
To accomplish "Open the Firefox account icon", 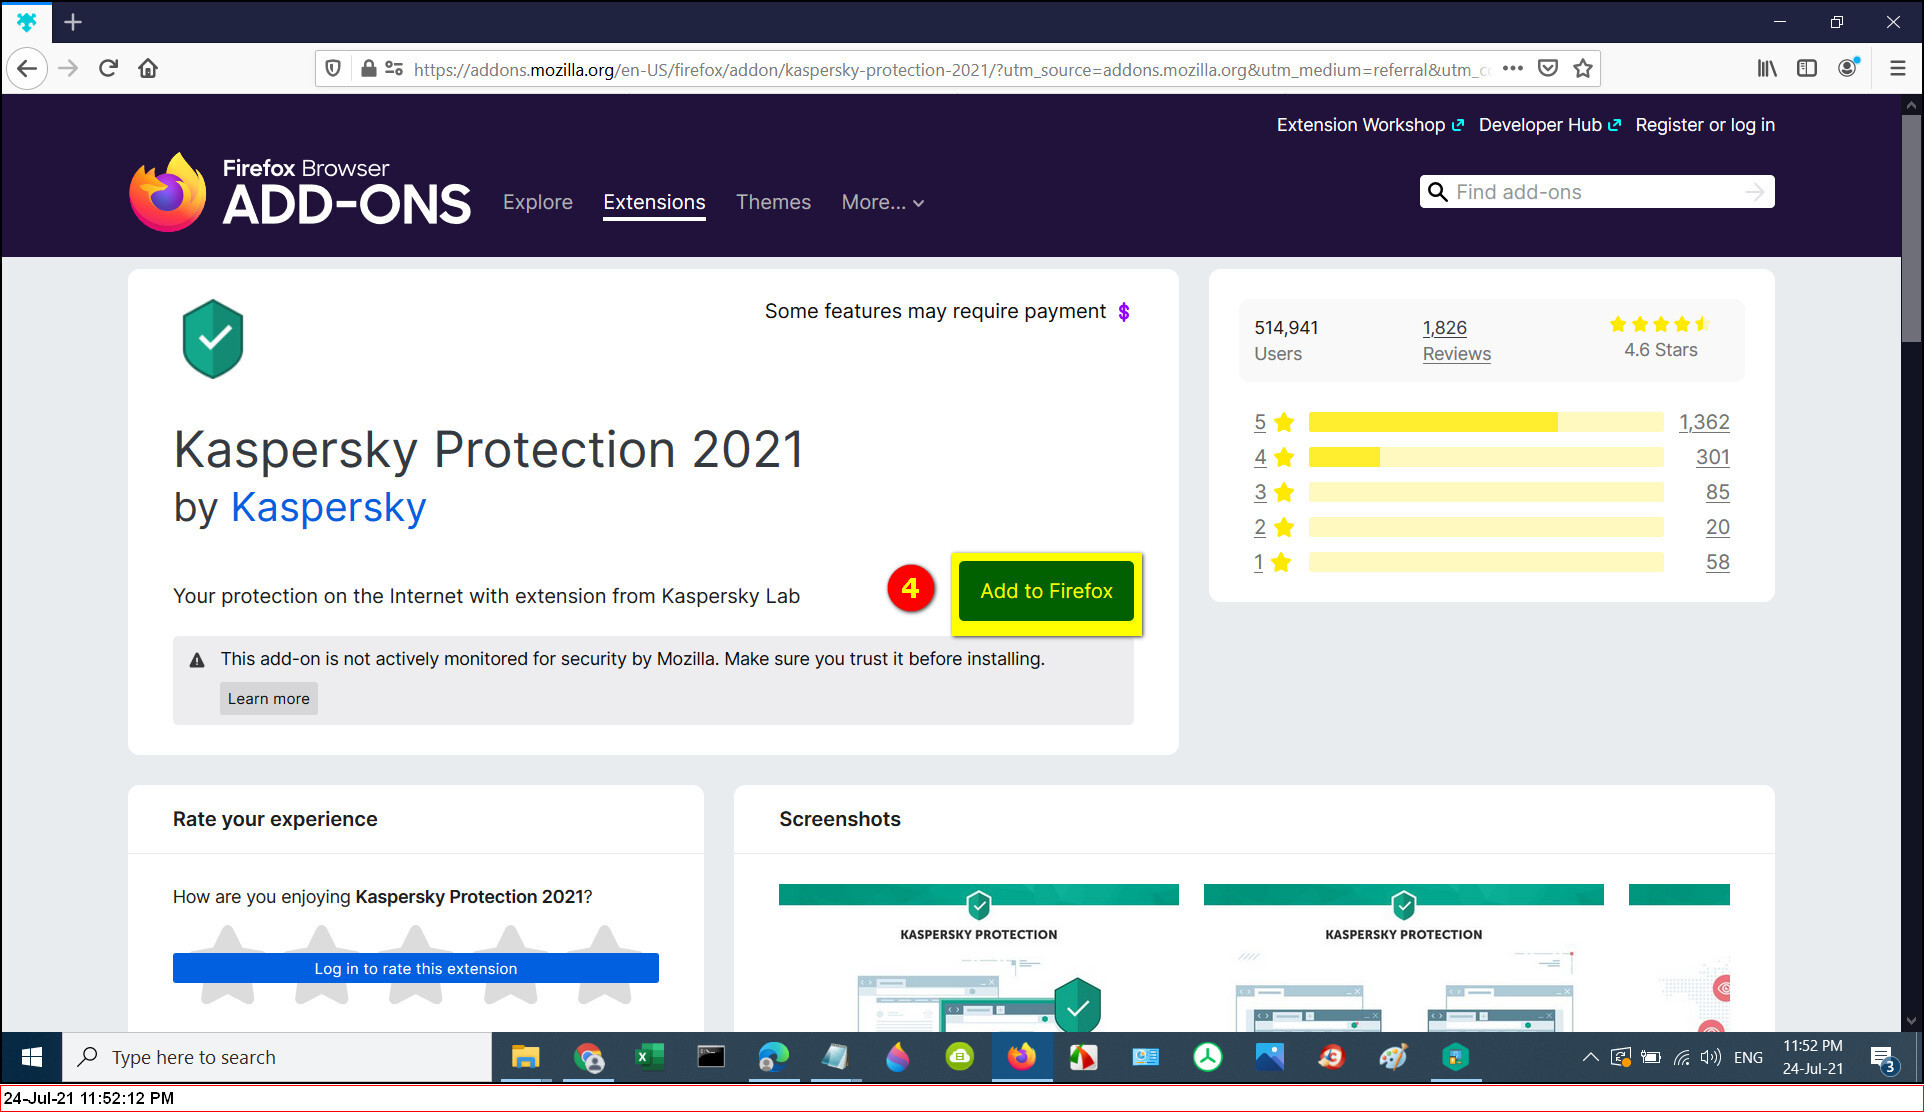I will tap(1848, 68).
